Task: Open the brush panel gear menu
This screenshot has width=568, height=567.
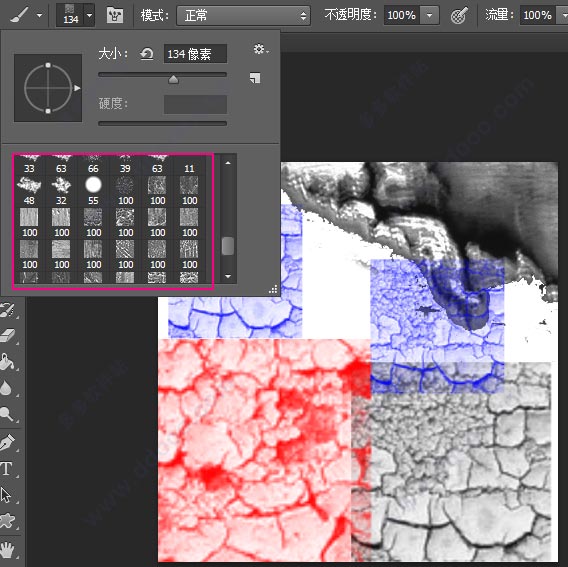Action: [260, 49]
